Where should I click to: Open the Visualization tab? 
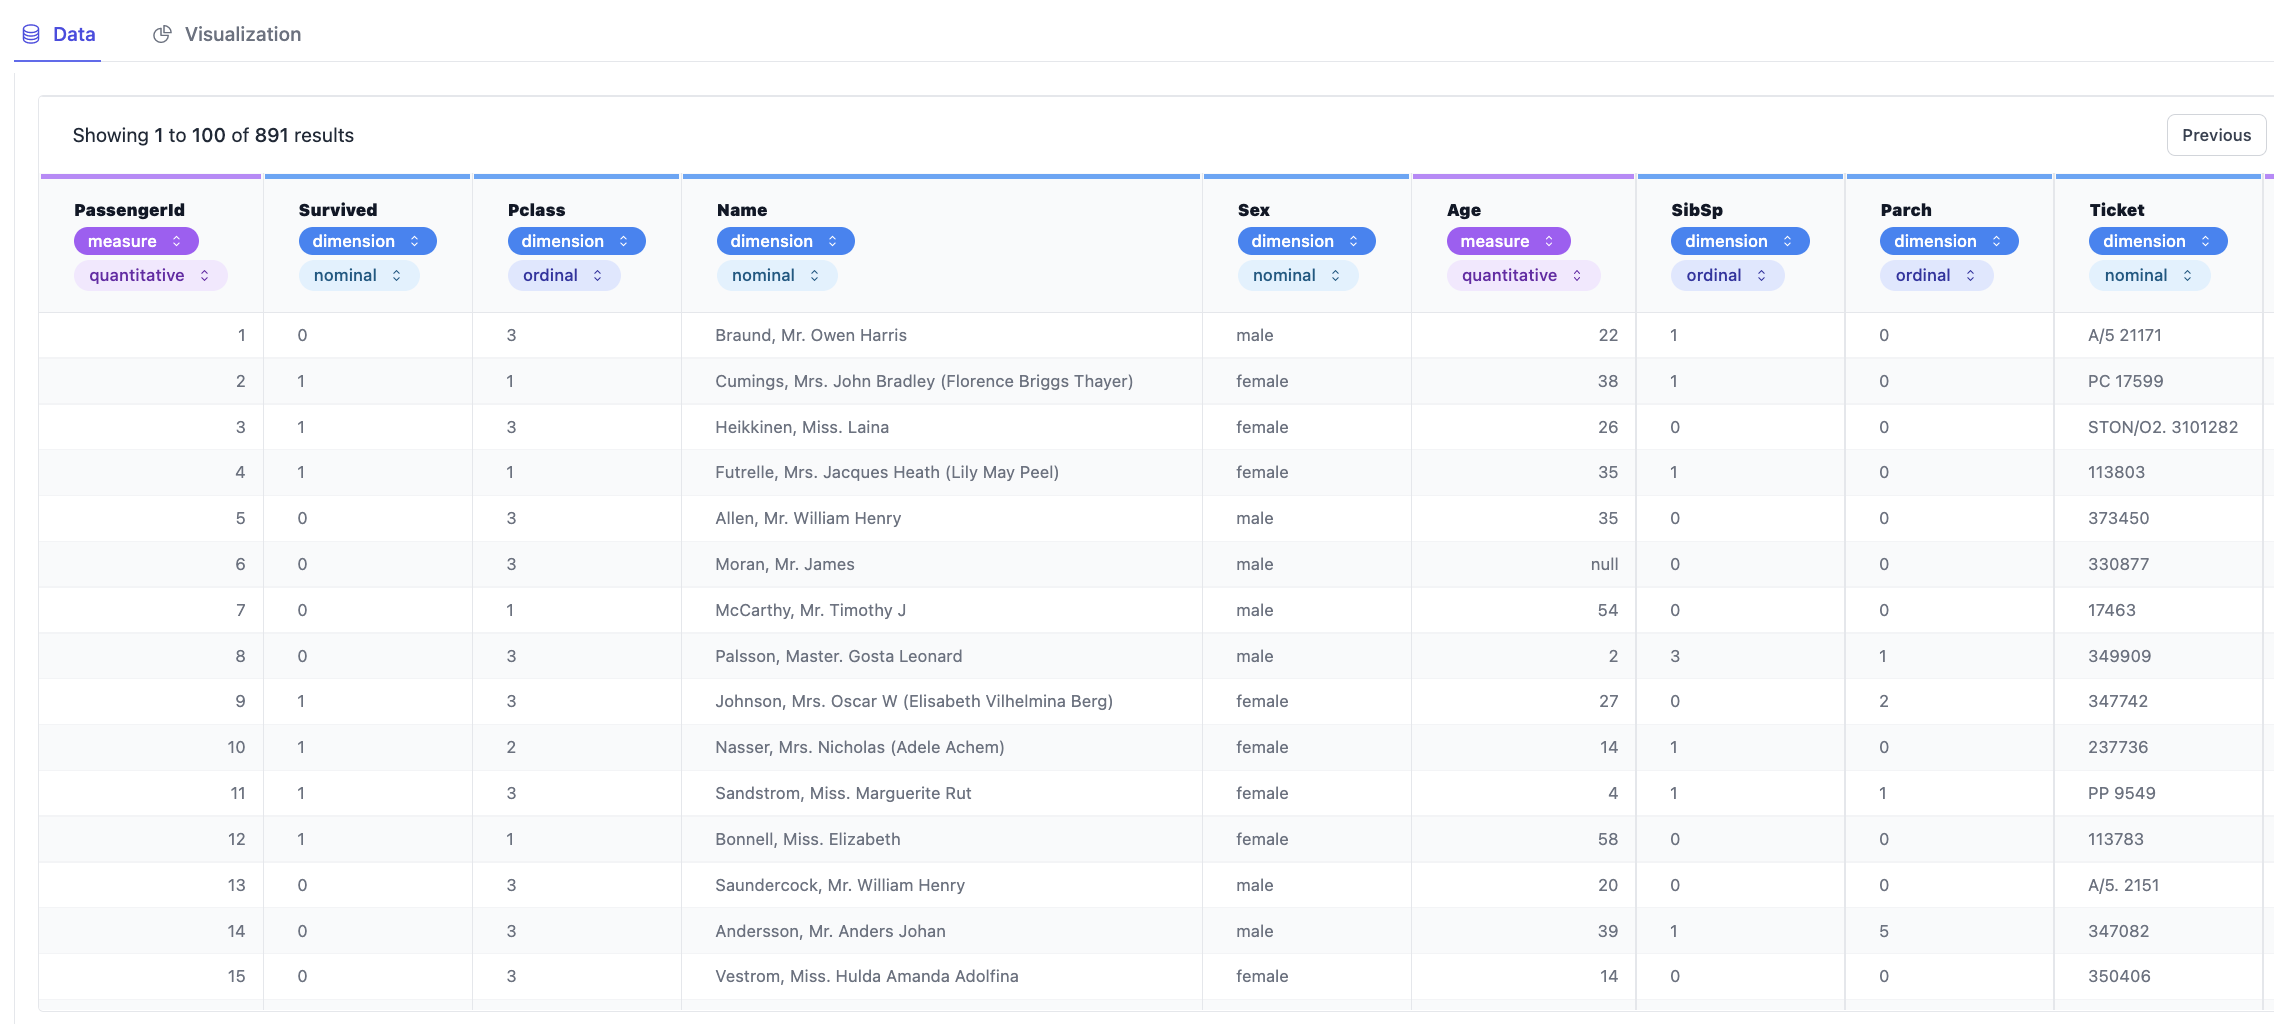(226, 34)
